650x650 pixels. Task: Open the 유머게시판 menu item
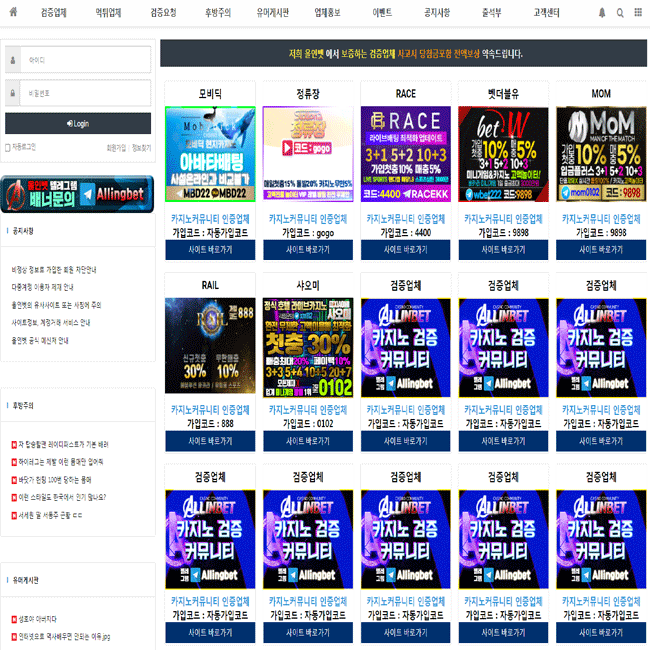[272, 13]
